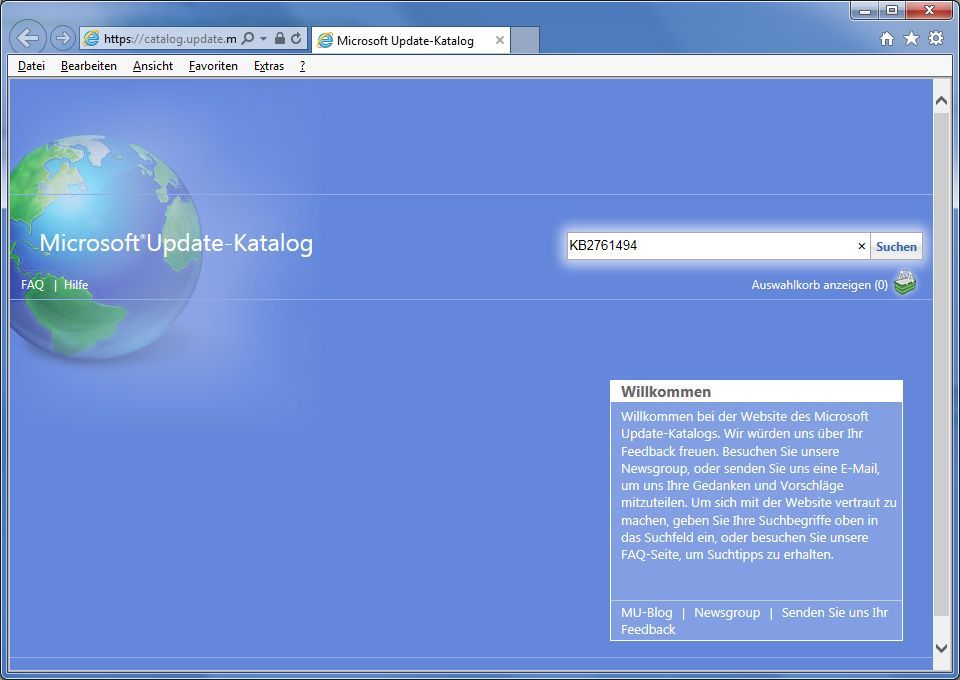Open the Favorites star icon
The height and width of the screenshot is (680, 960).
coord(911,39)
